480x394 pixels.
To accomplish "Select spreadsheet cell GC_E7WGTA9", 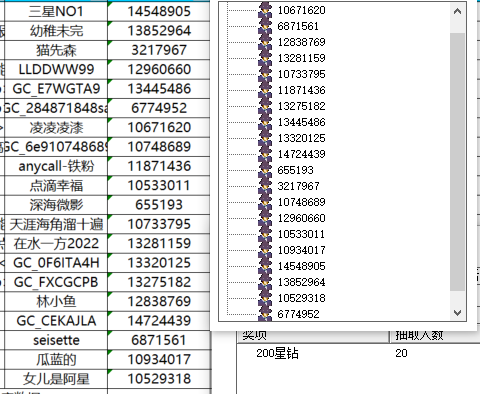I will [x=56, y=89].
